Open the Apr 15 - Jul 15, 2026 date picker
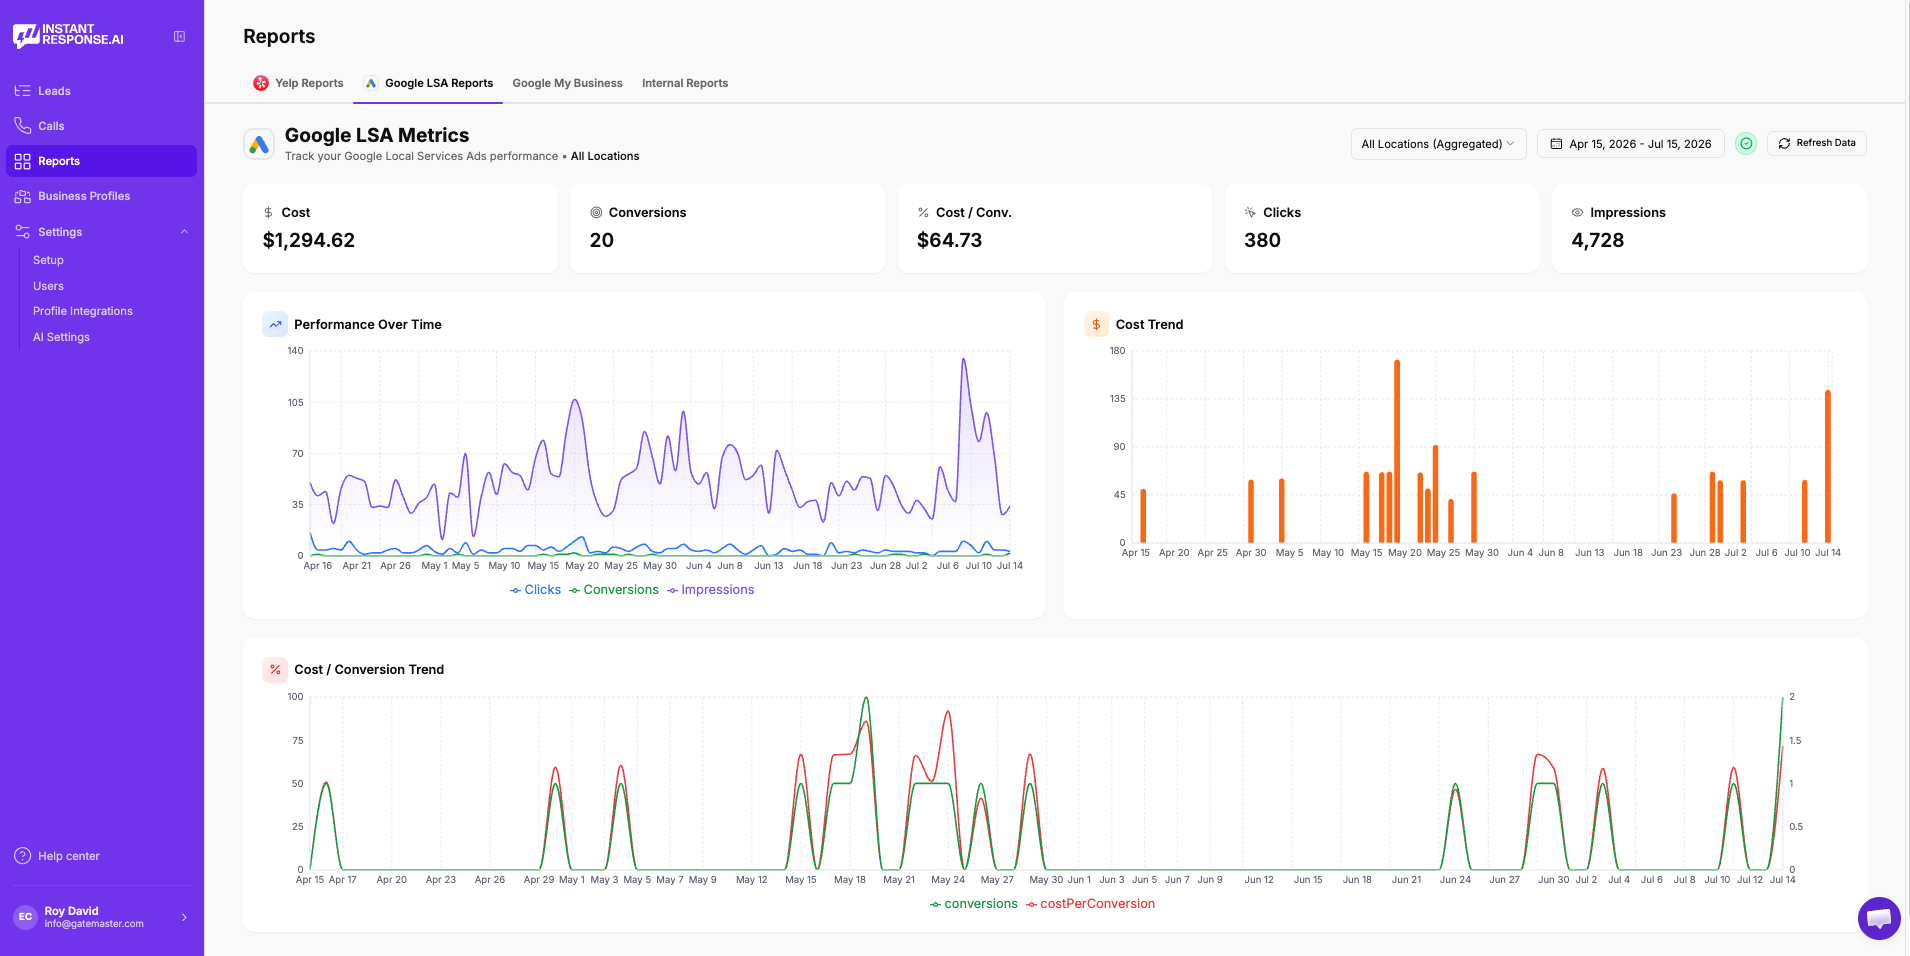The image size is (1910, 956). tap(1631, 144)
